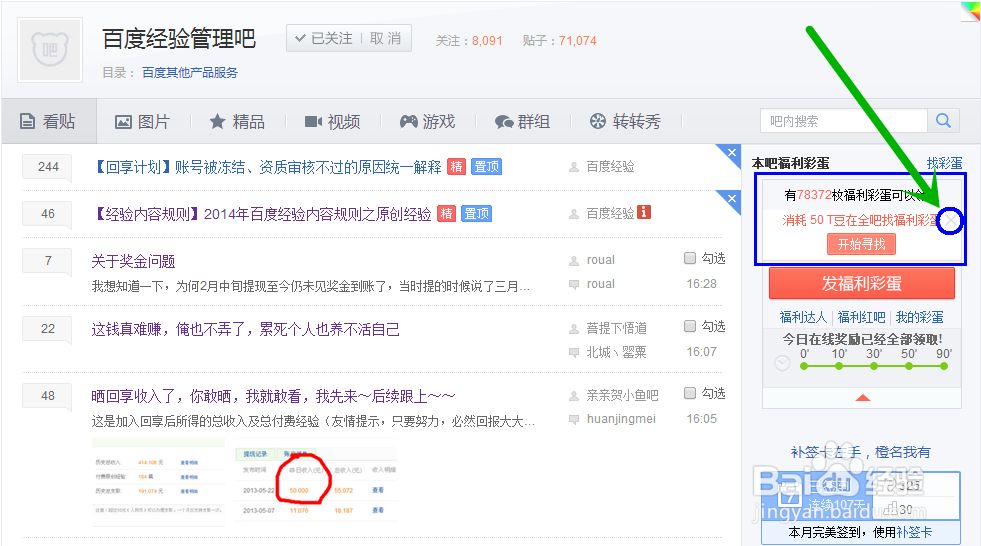Open the 我的彩蛋 link
The height and width of the screenshot is (546, 981).
click(x=920, y=318)
